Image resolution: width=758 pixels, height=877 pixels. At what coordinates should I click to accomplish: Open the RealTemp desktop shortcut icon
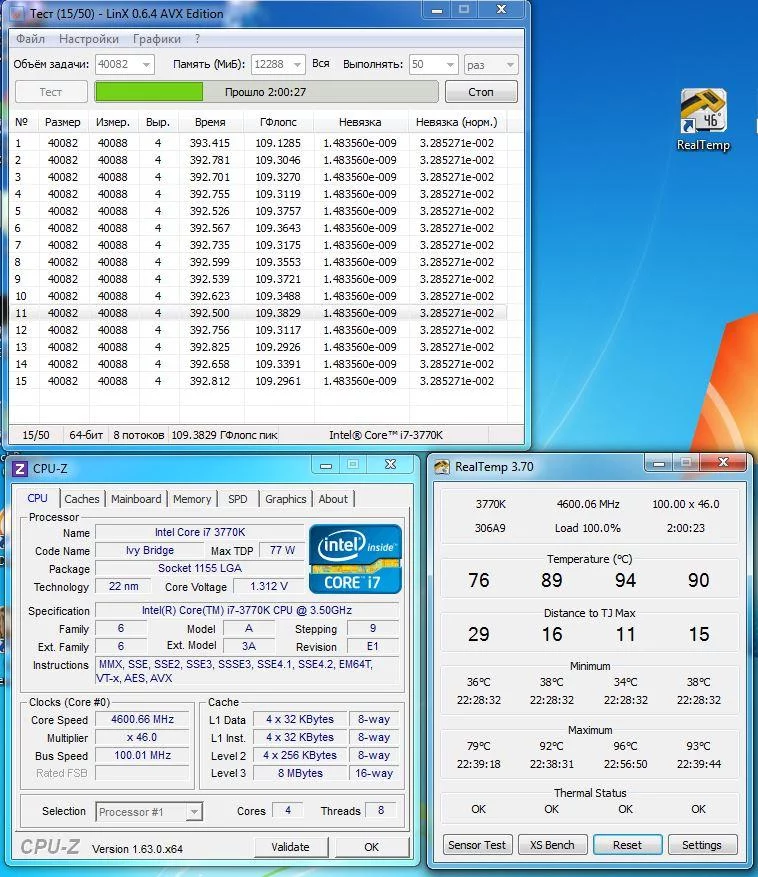coord(703,120)
